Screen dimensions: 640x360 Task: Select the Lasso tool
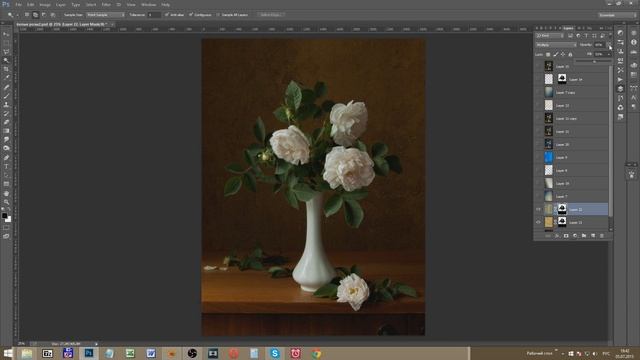[6, 52]
